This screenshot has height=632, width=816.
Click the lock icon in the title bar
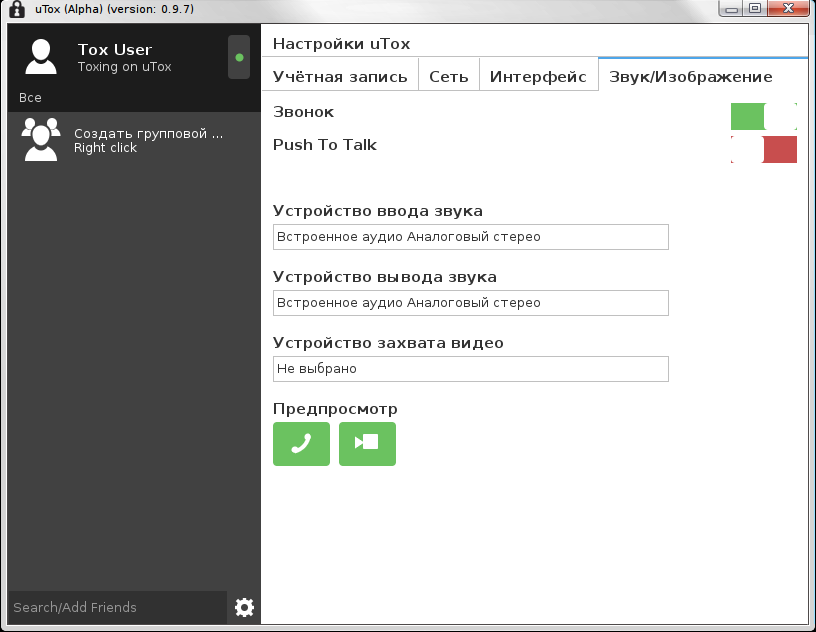click(x=17, y=9)
